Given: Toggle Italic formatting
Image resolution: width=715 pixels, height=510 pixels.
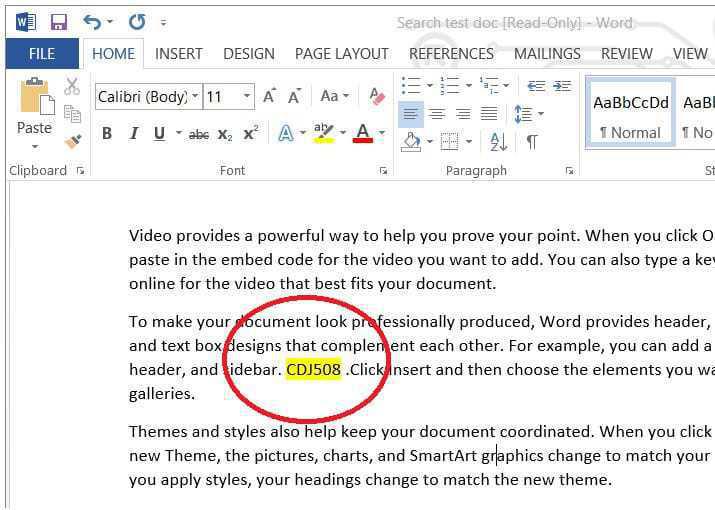Looking at the screenshot, I should point(133,134).
